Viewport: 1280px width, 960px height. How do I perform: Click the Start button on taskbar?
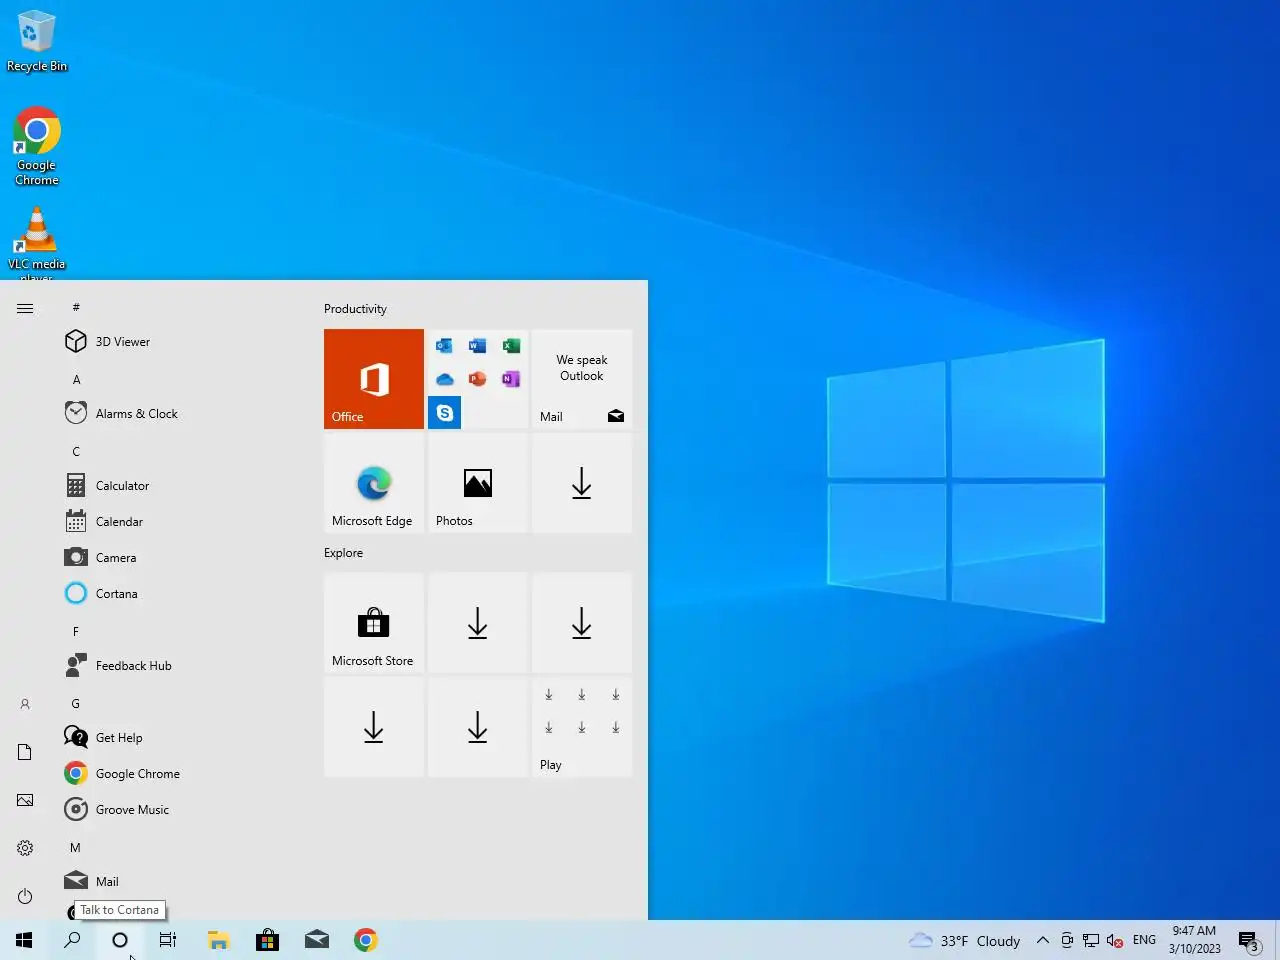(x=24, y=940)
